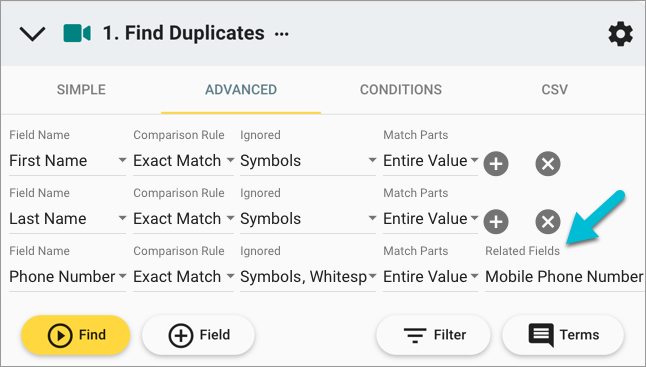Screen dimensions: 646x367
Task: Click the Terms button
Action: (x=563, y=335)
